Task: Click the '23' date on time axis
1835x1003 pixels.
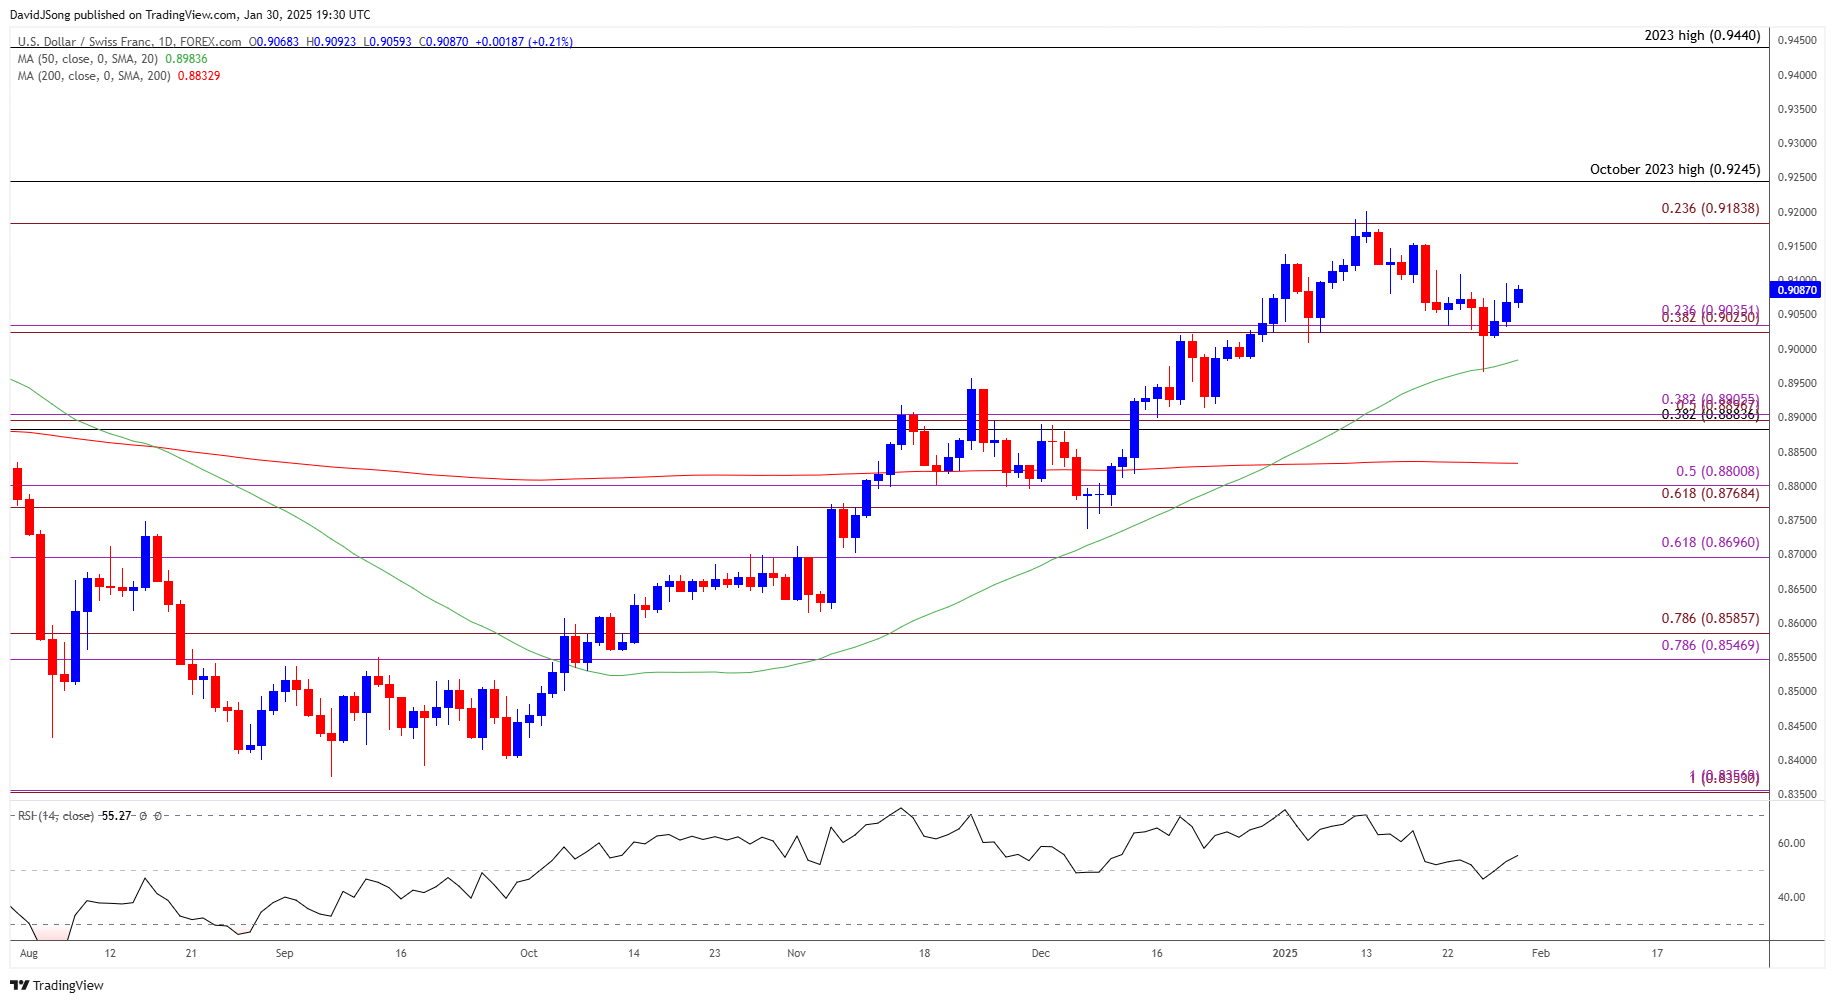Action: pyautogui.click(x=715, y=953)
